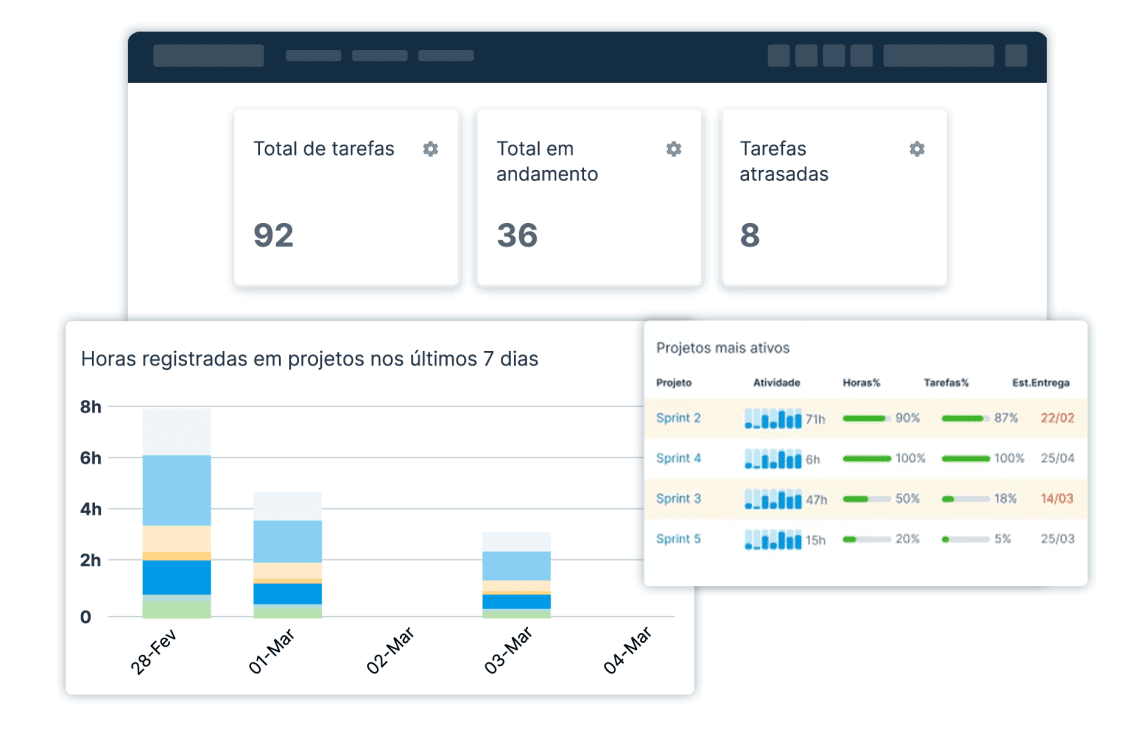This screenshot has height=744, width=1140.
Task: Click Sprint 2 hours progress bar at 90%
Action: [866, 418]
